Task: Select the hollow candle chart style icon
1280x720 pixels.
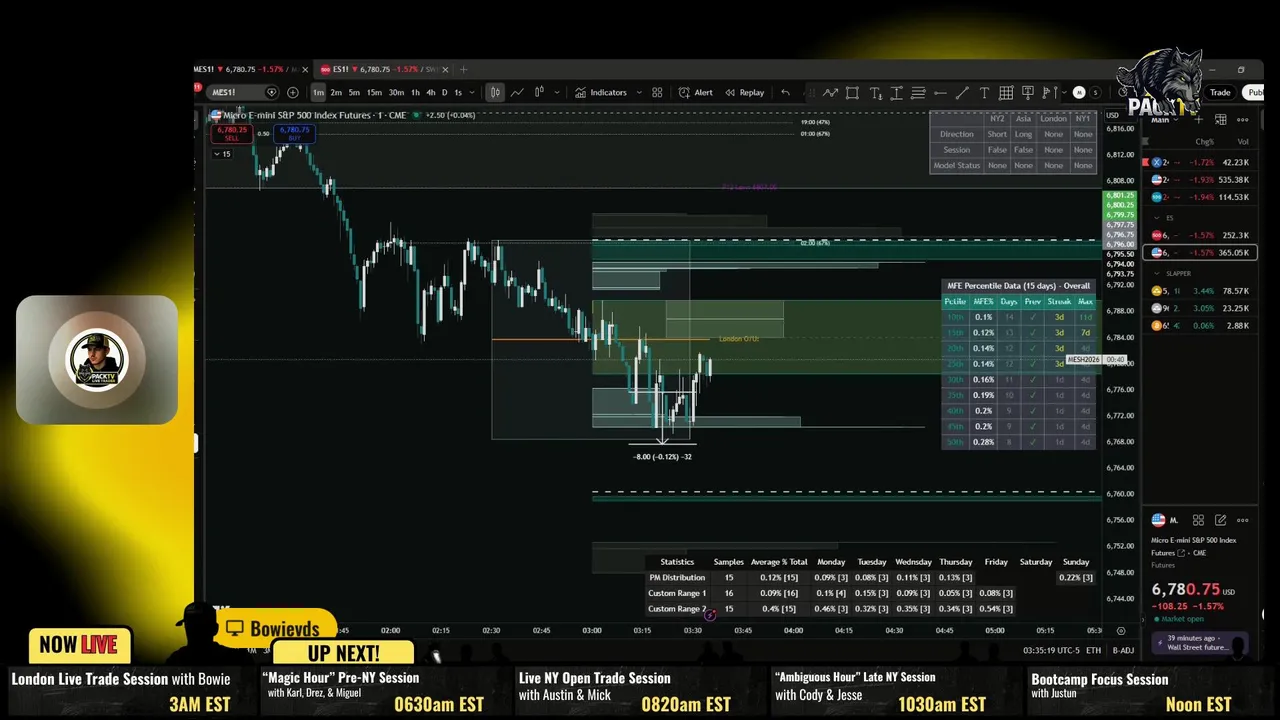Action: point(539,92)
